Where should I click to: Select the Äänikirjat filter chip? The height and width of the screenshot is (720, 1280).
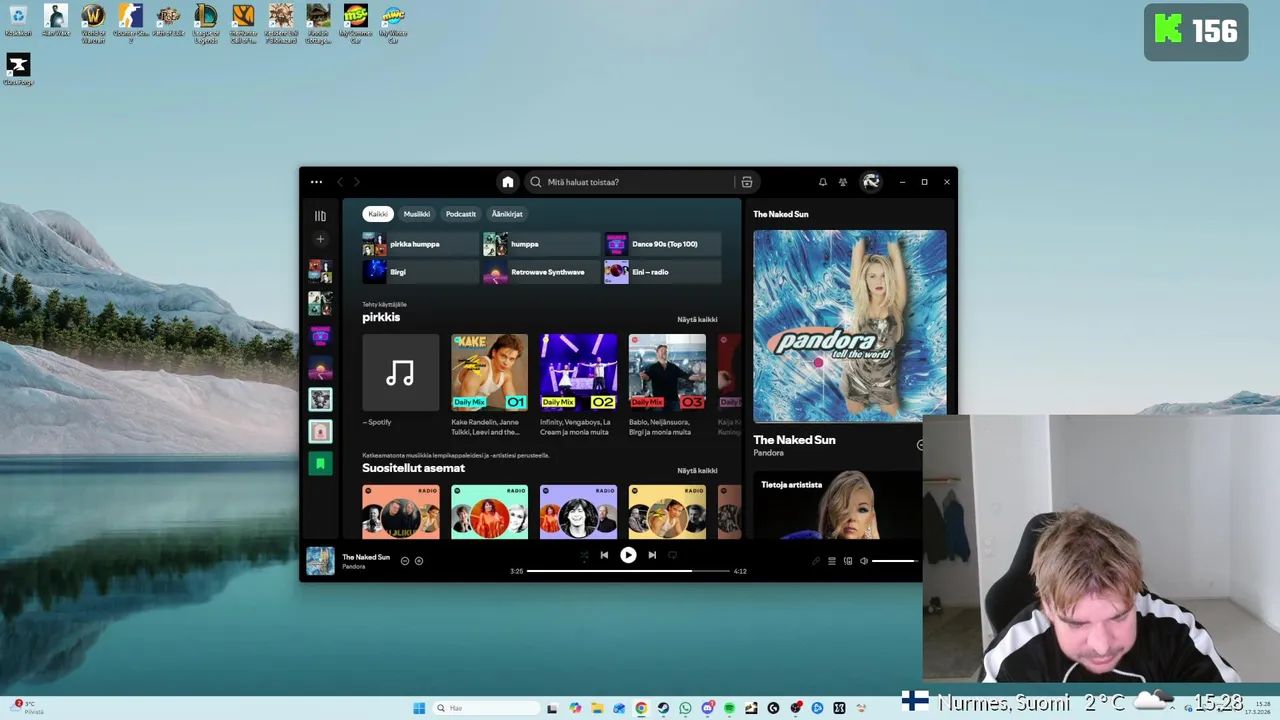click(507, 214)
